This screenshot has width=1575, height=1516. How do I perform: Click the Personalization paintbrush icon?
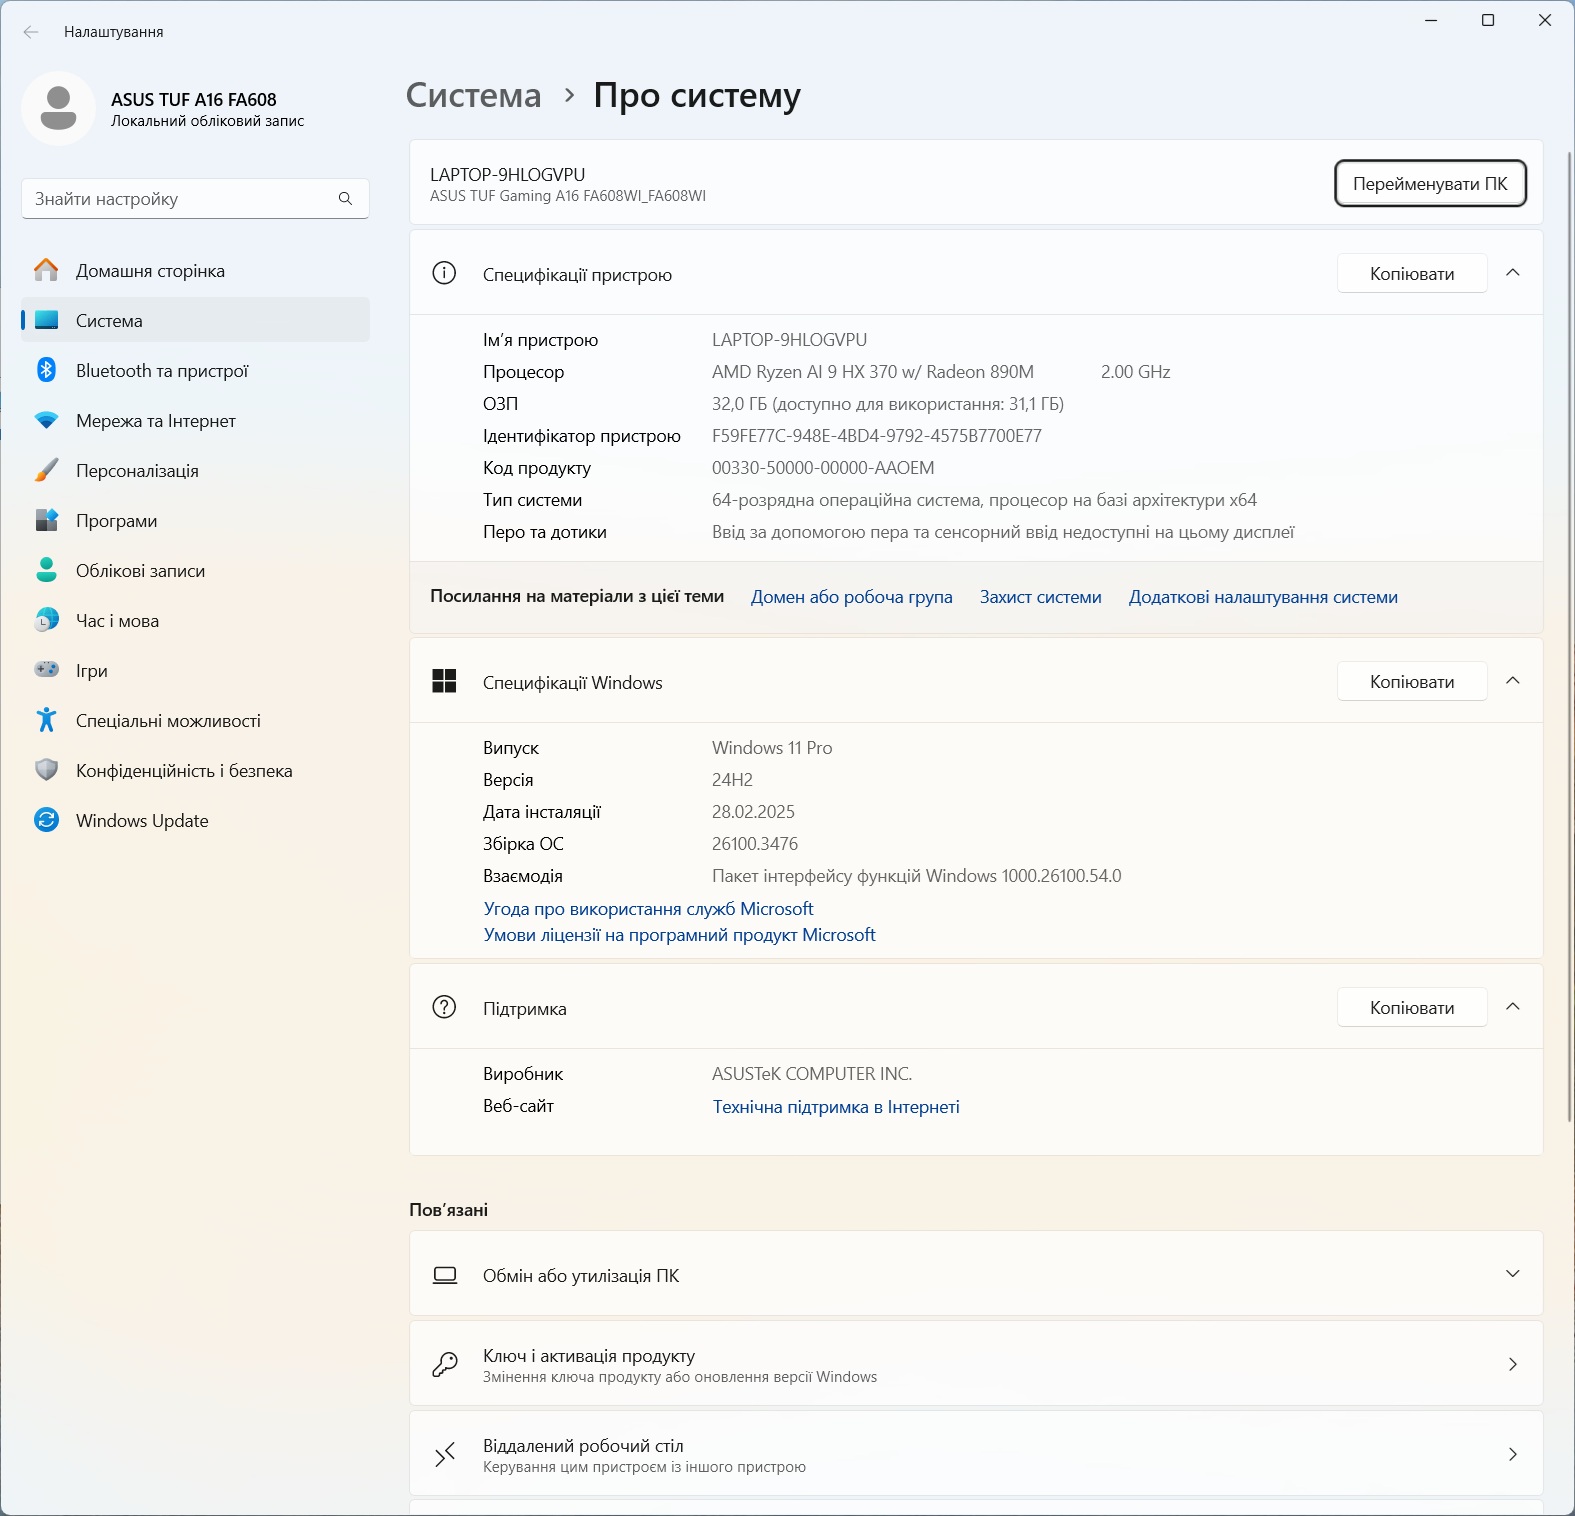[x=46, y=470]
